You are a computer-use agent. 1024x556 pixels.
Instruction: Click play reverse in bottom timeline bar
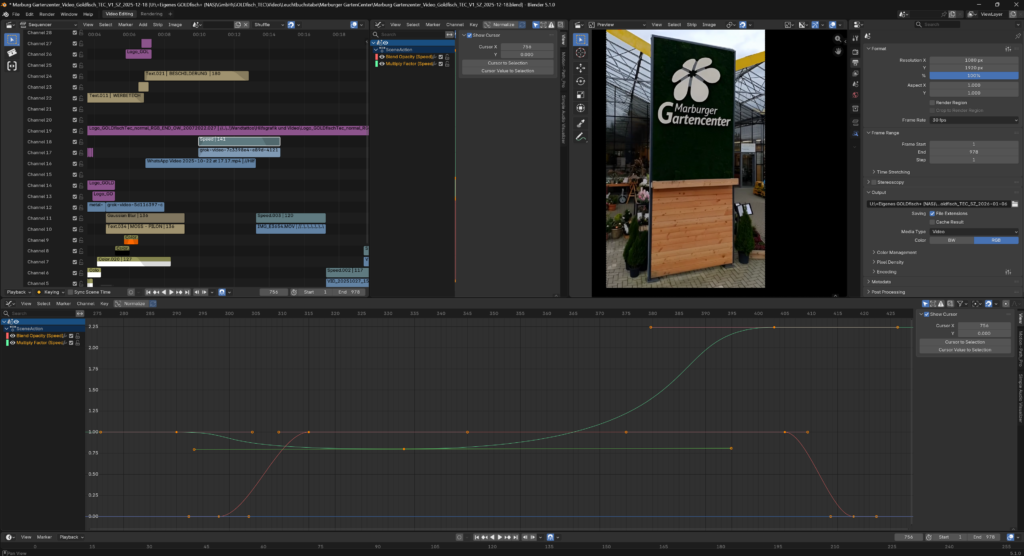tap(492, 537)
